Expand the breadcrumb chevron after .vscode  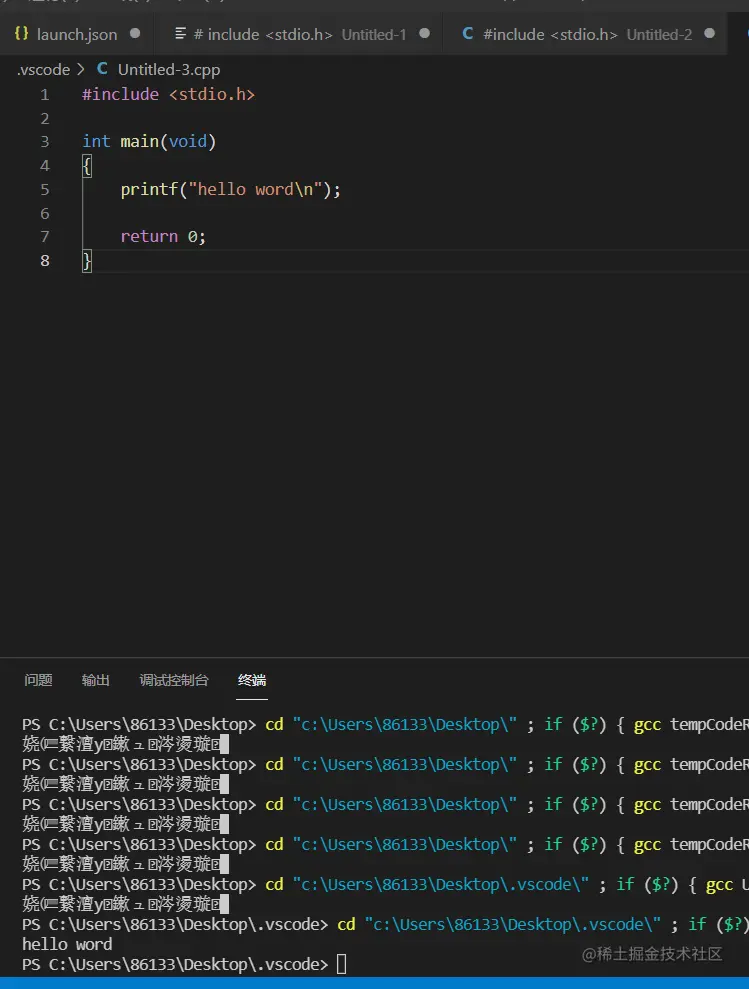coord(81,69)
